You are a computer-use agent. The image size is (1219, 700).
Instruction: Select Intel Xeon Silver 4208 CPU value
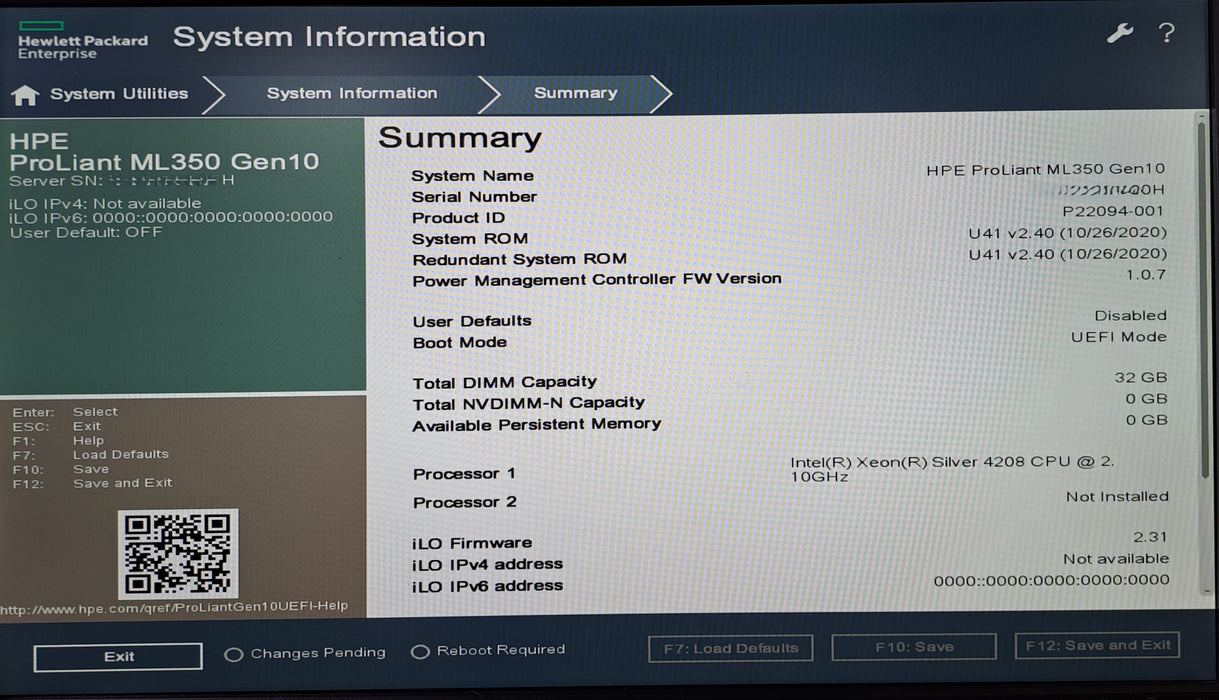click(952, 469)
